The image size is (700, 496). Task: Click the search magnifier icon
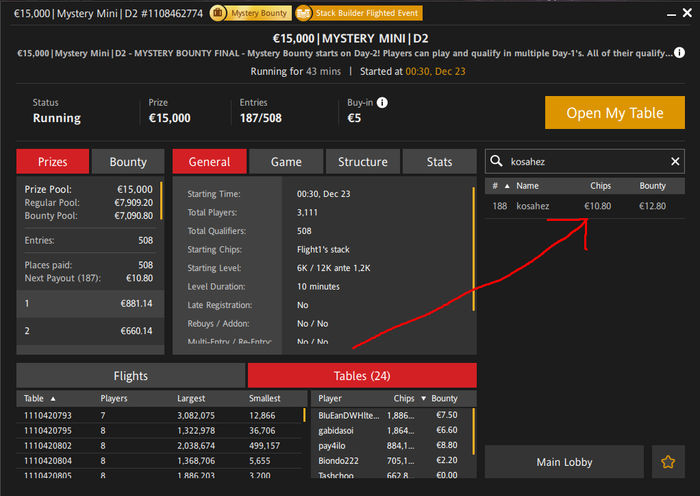[496, 161]
